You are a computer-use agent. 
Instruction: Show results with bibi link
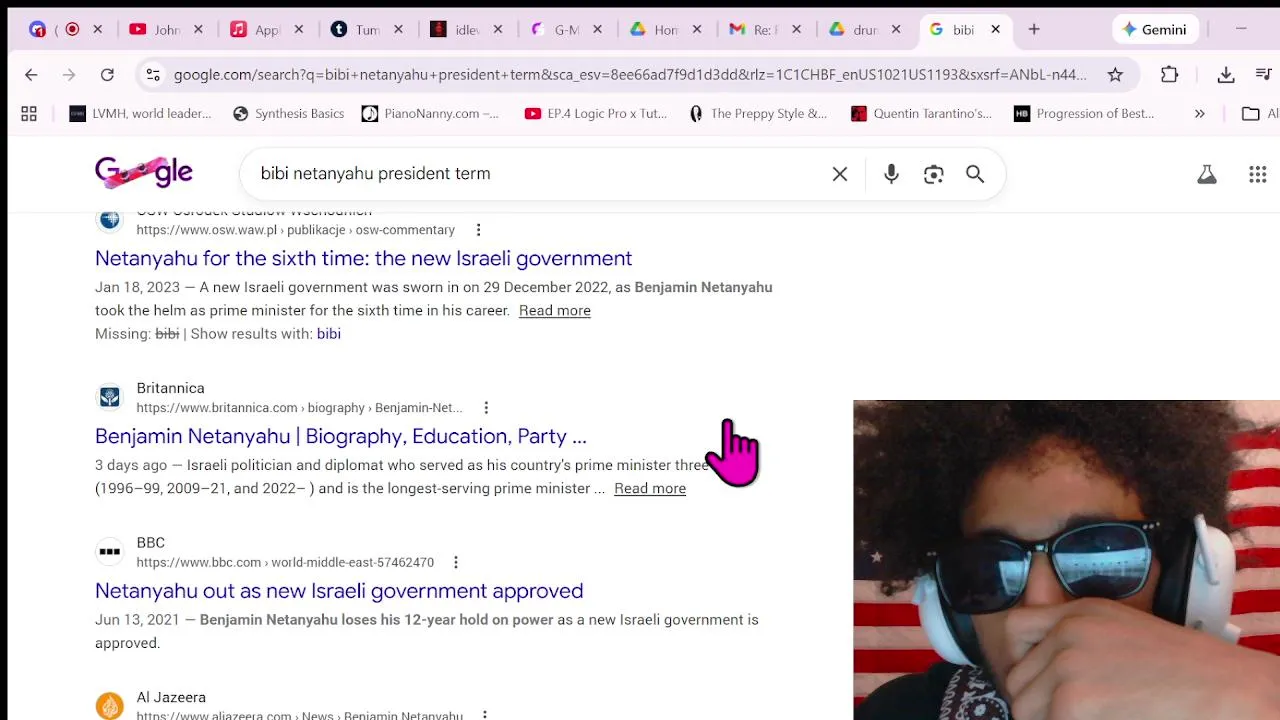click(329, 334)
